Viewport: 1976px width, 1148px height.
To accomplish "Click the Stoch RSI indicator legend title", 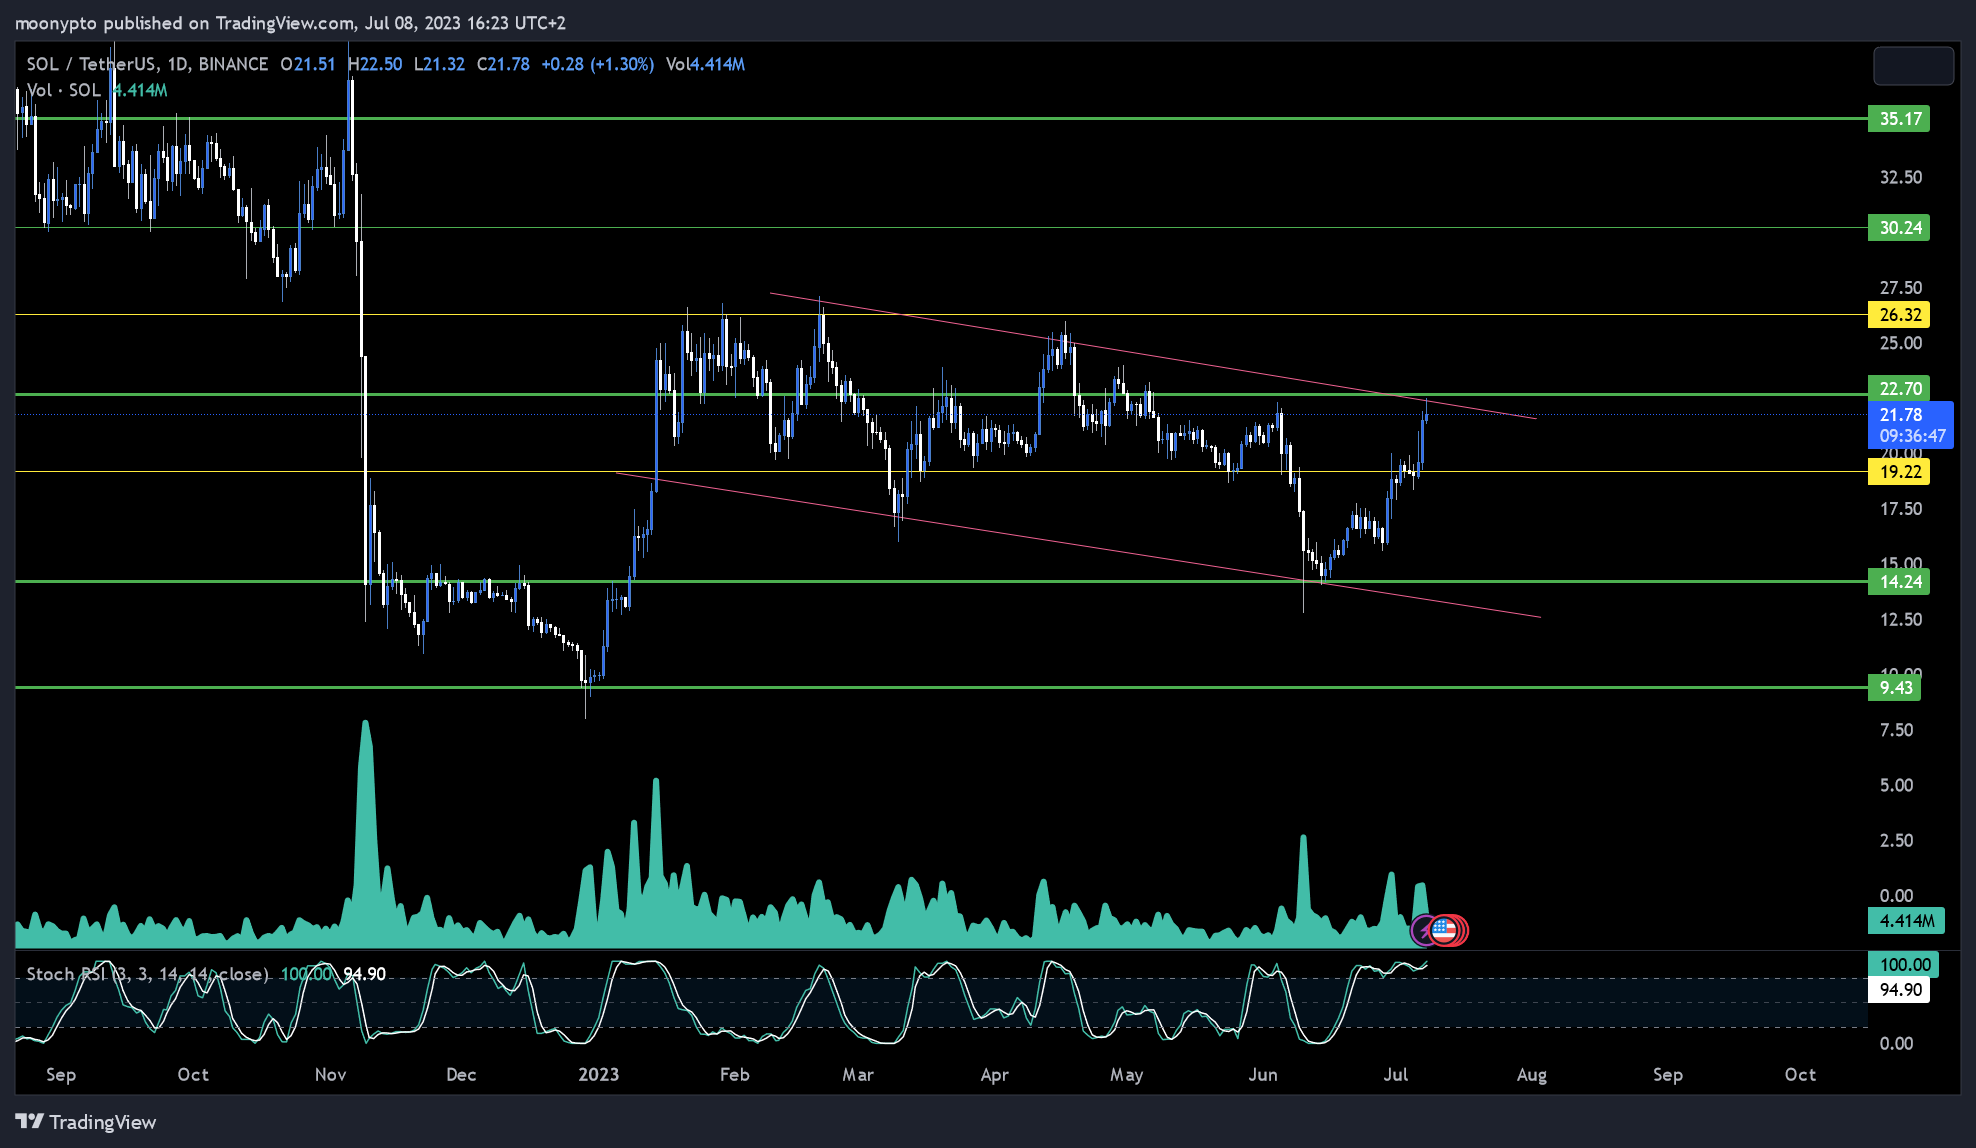I will 148,974.
